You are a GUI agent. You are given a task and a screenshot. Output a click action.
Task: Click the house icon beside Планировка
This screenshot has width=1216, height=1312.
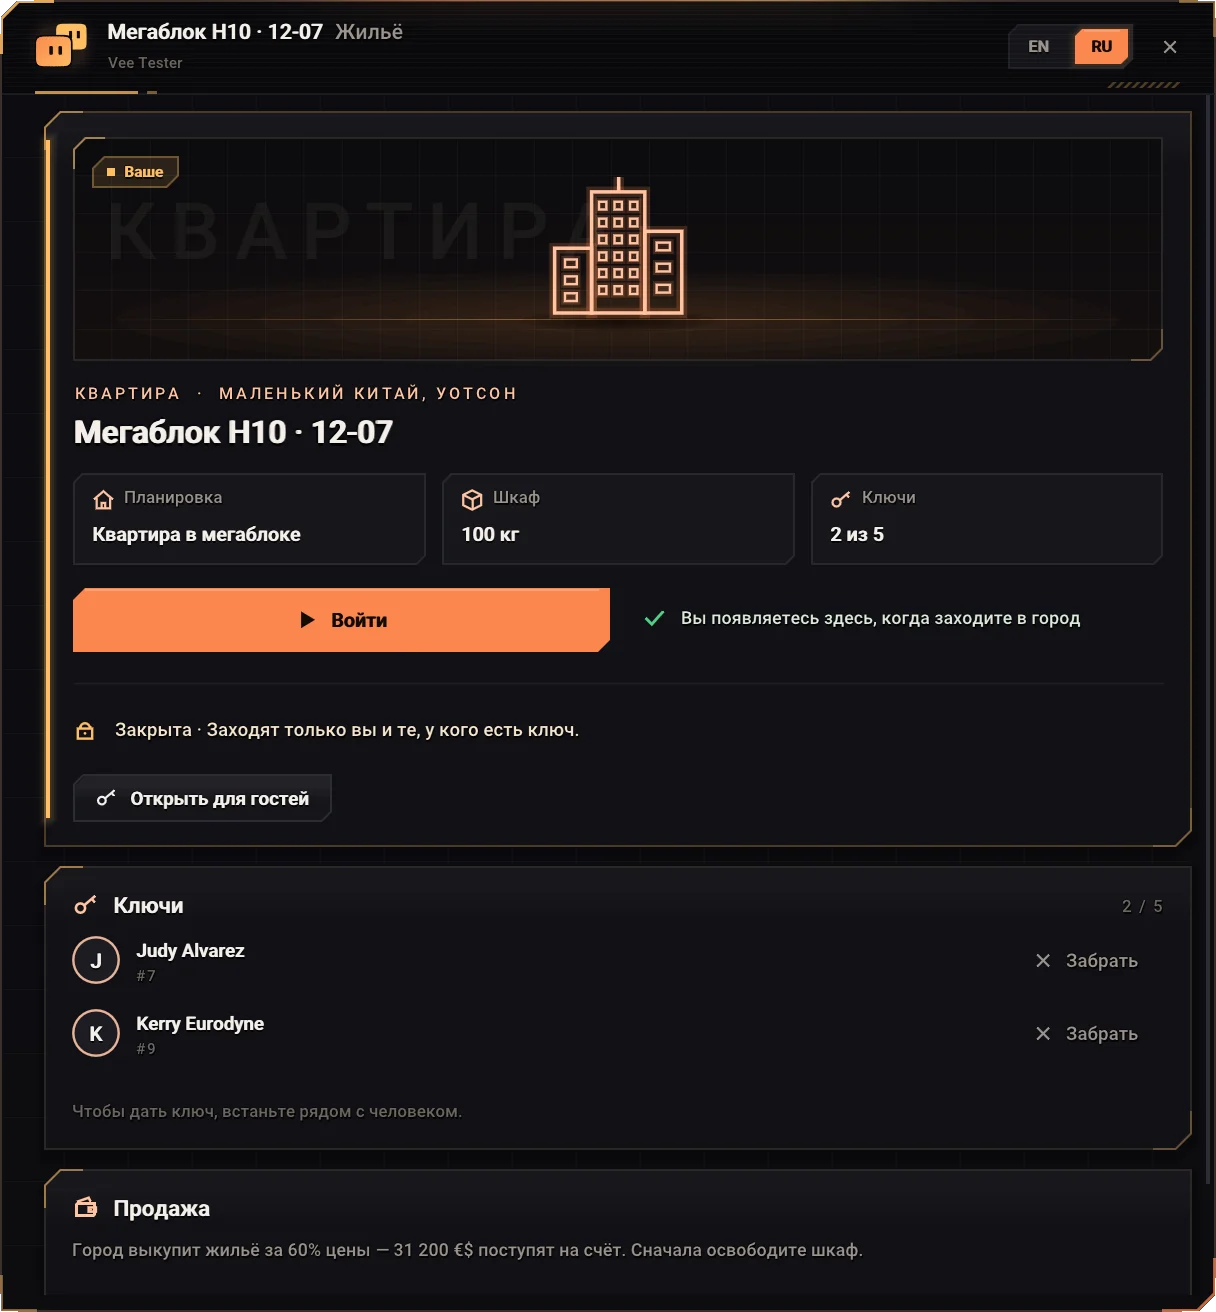[x=103, y=499]
